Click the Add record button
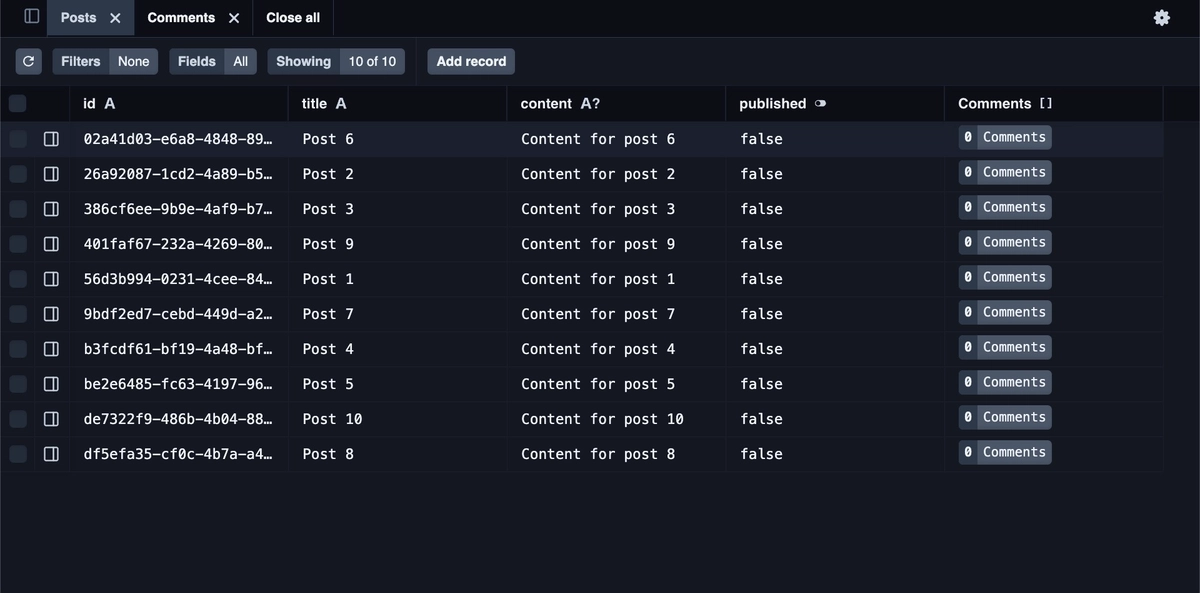Viewport: 1200px width, 593px height. pos(470,61)
